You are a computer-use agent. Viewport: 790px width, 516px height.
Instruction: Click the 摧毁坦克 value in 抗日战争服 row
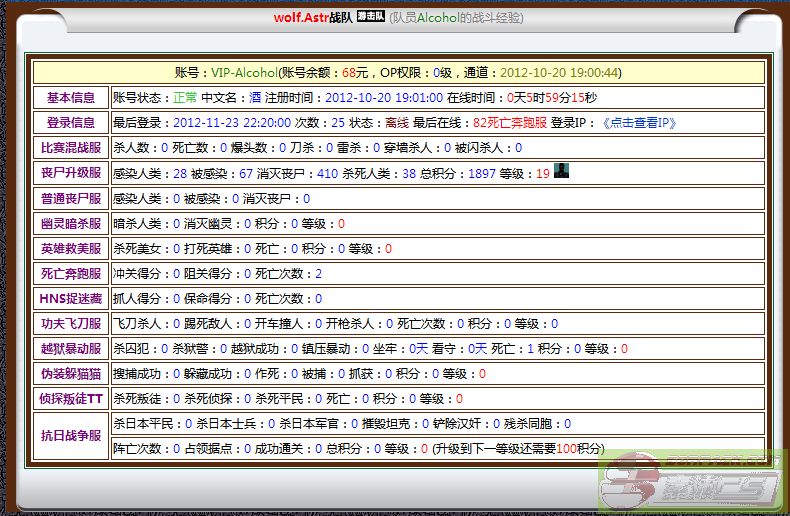tap(425, 424)
